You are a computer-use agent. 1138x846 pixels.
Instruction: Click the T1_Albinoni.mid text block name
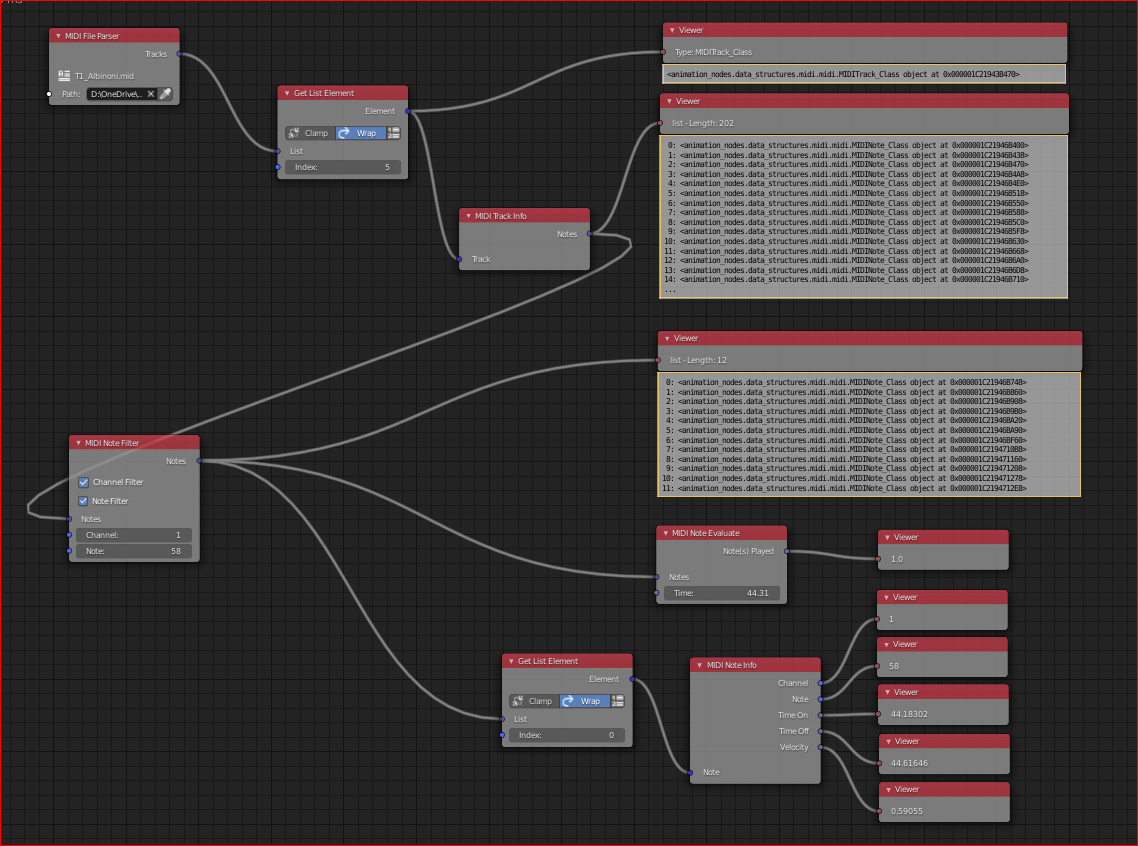click(105, 75)
